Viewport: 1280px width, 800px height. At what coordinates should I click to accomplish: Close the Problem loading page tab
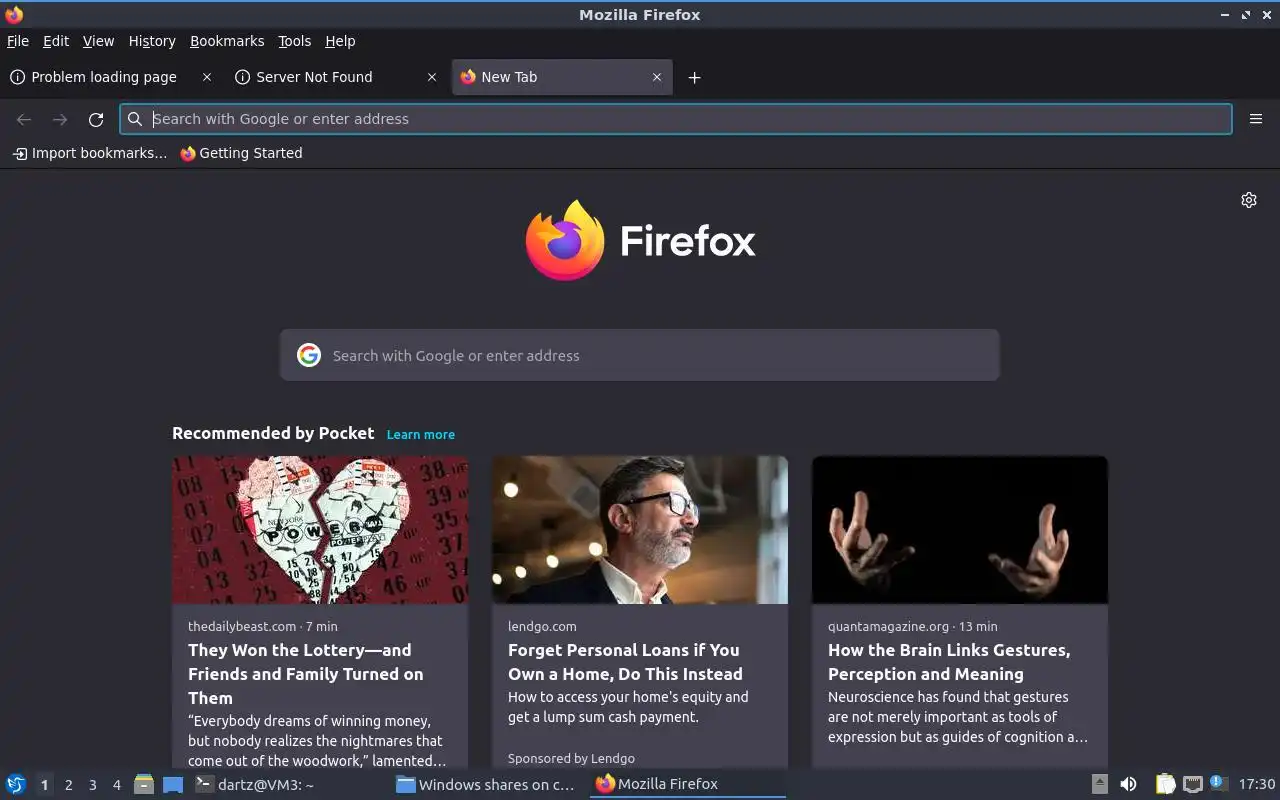(x=207, y=77)
